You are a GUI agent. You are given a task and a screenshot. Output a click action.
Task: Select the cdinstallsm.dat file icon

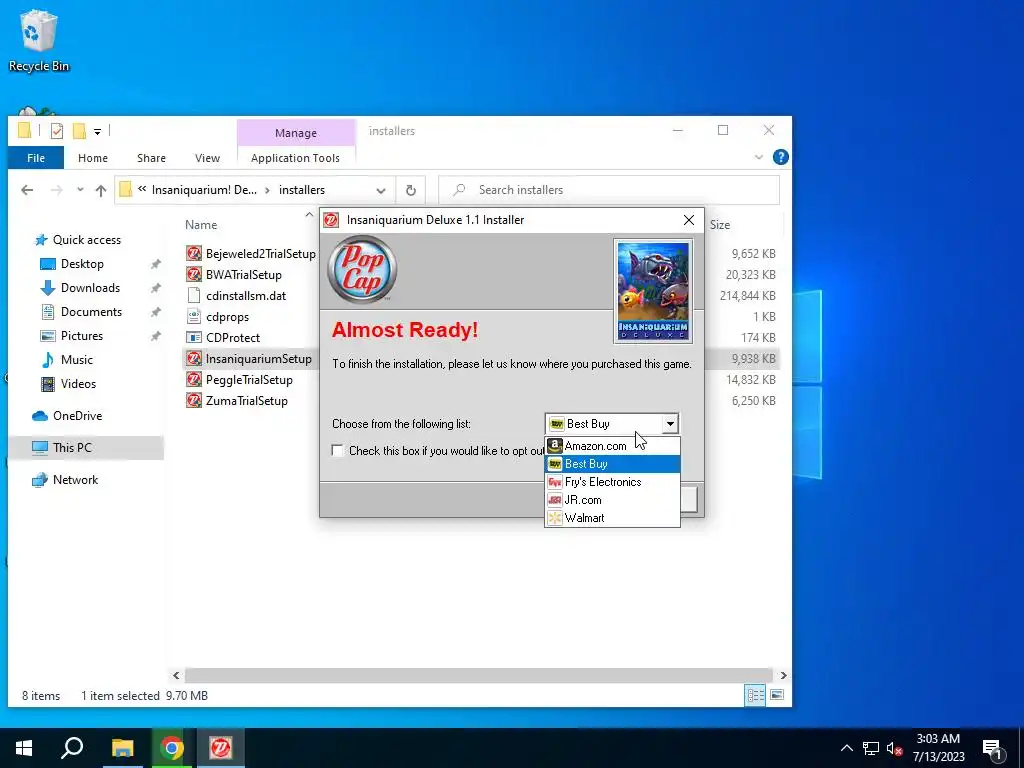[193, 295]
